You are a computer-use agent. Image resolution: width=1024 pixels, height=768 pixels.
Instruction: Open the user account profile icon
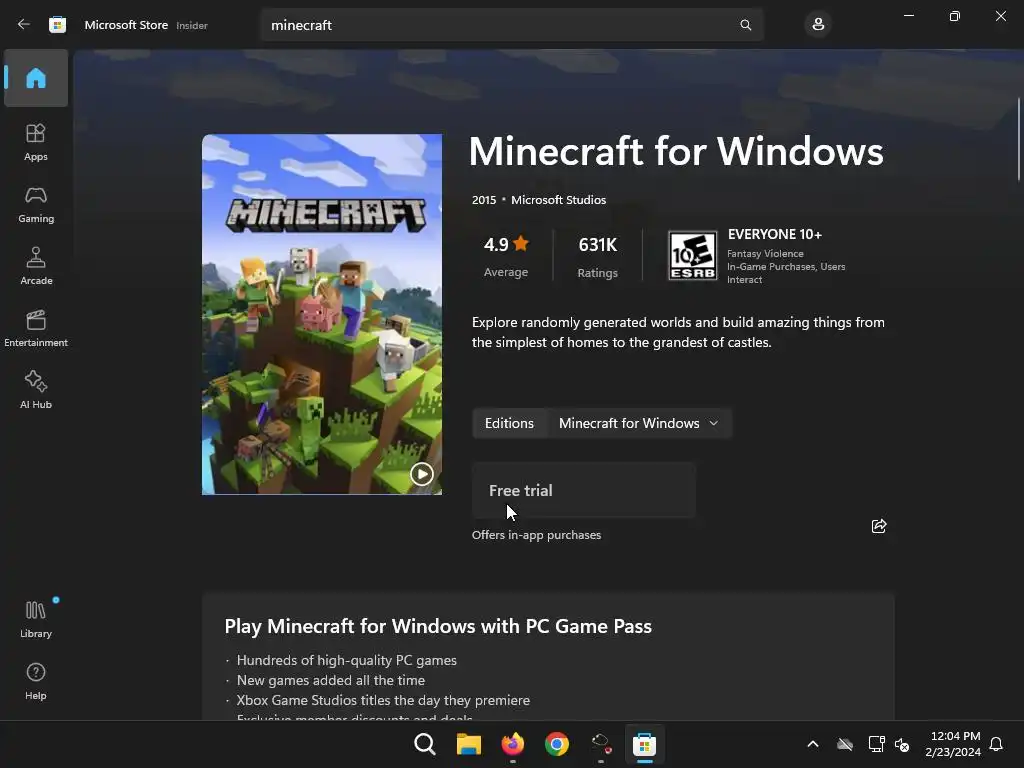point(818,25)
